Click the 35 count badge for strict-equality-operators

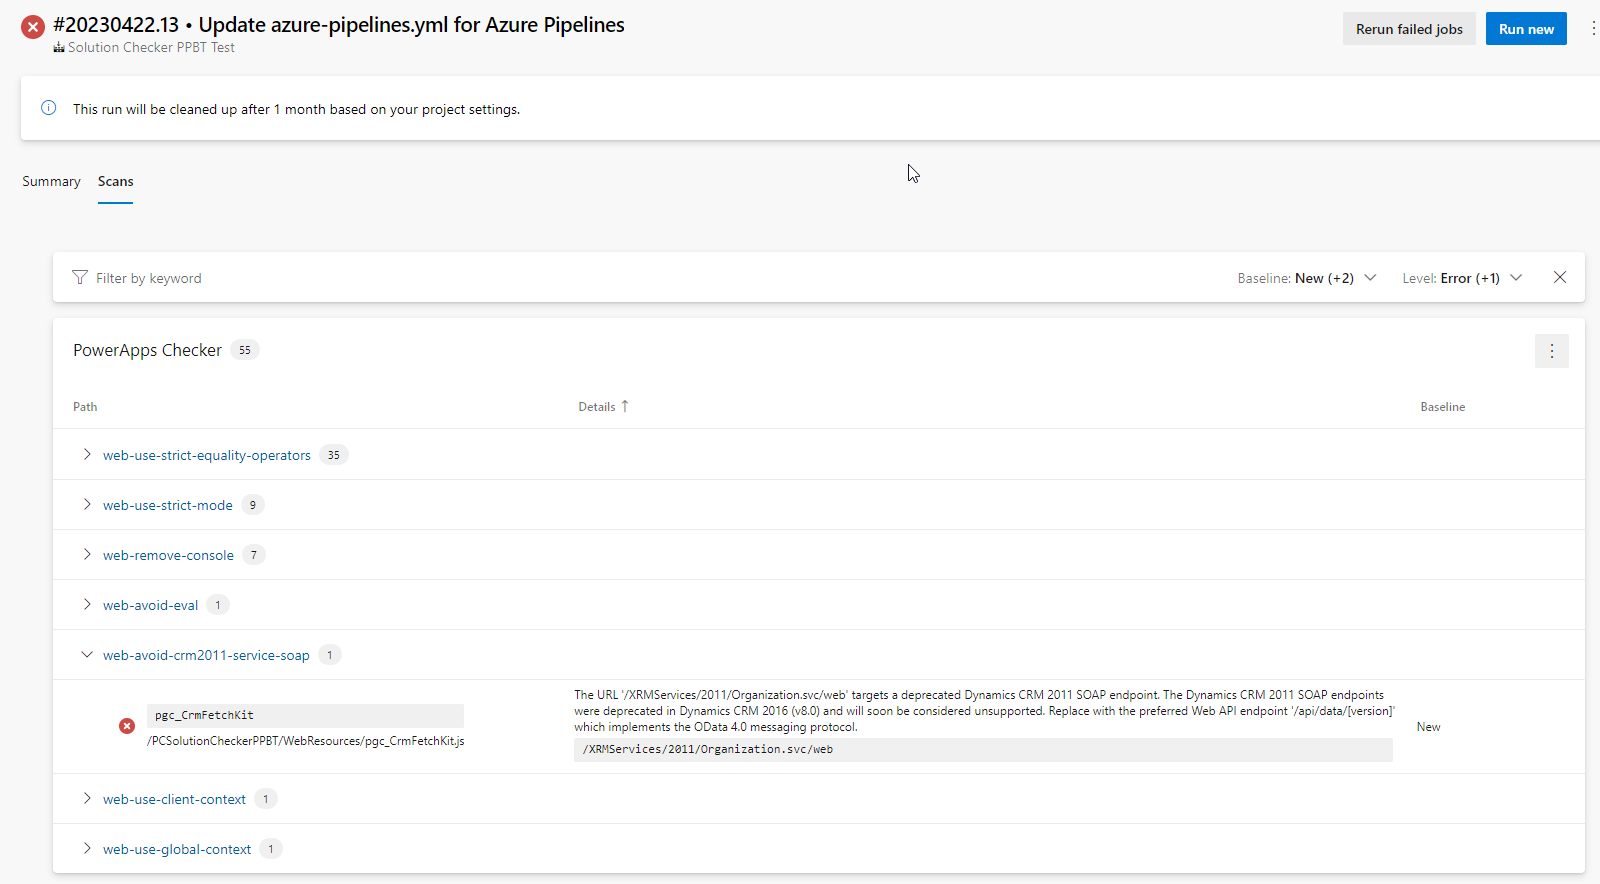tap(334, 455)
